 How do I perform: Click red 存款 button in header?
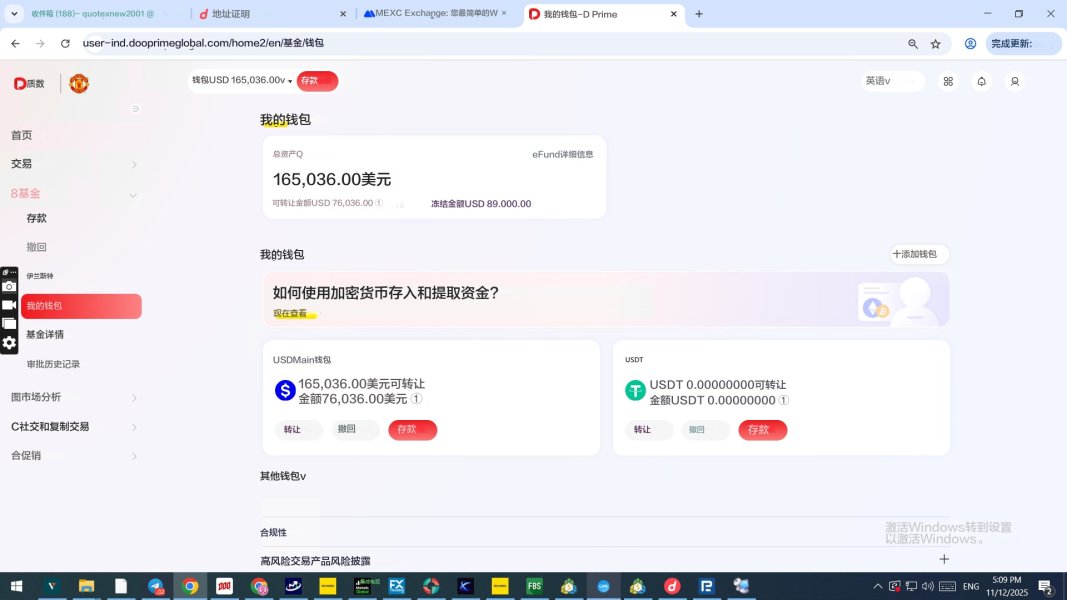click(317, 81)
